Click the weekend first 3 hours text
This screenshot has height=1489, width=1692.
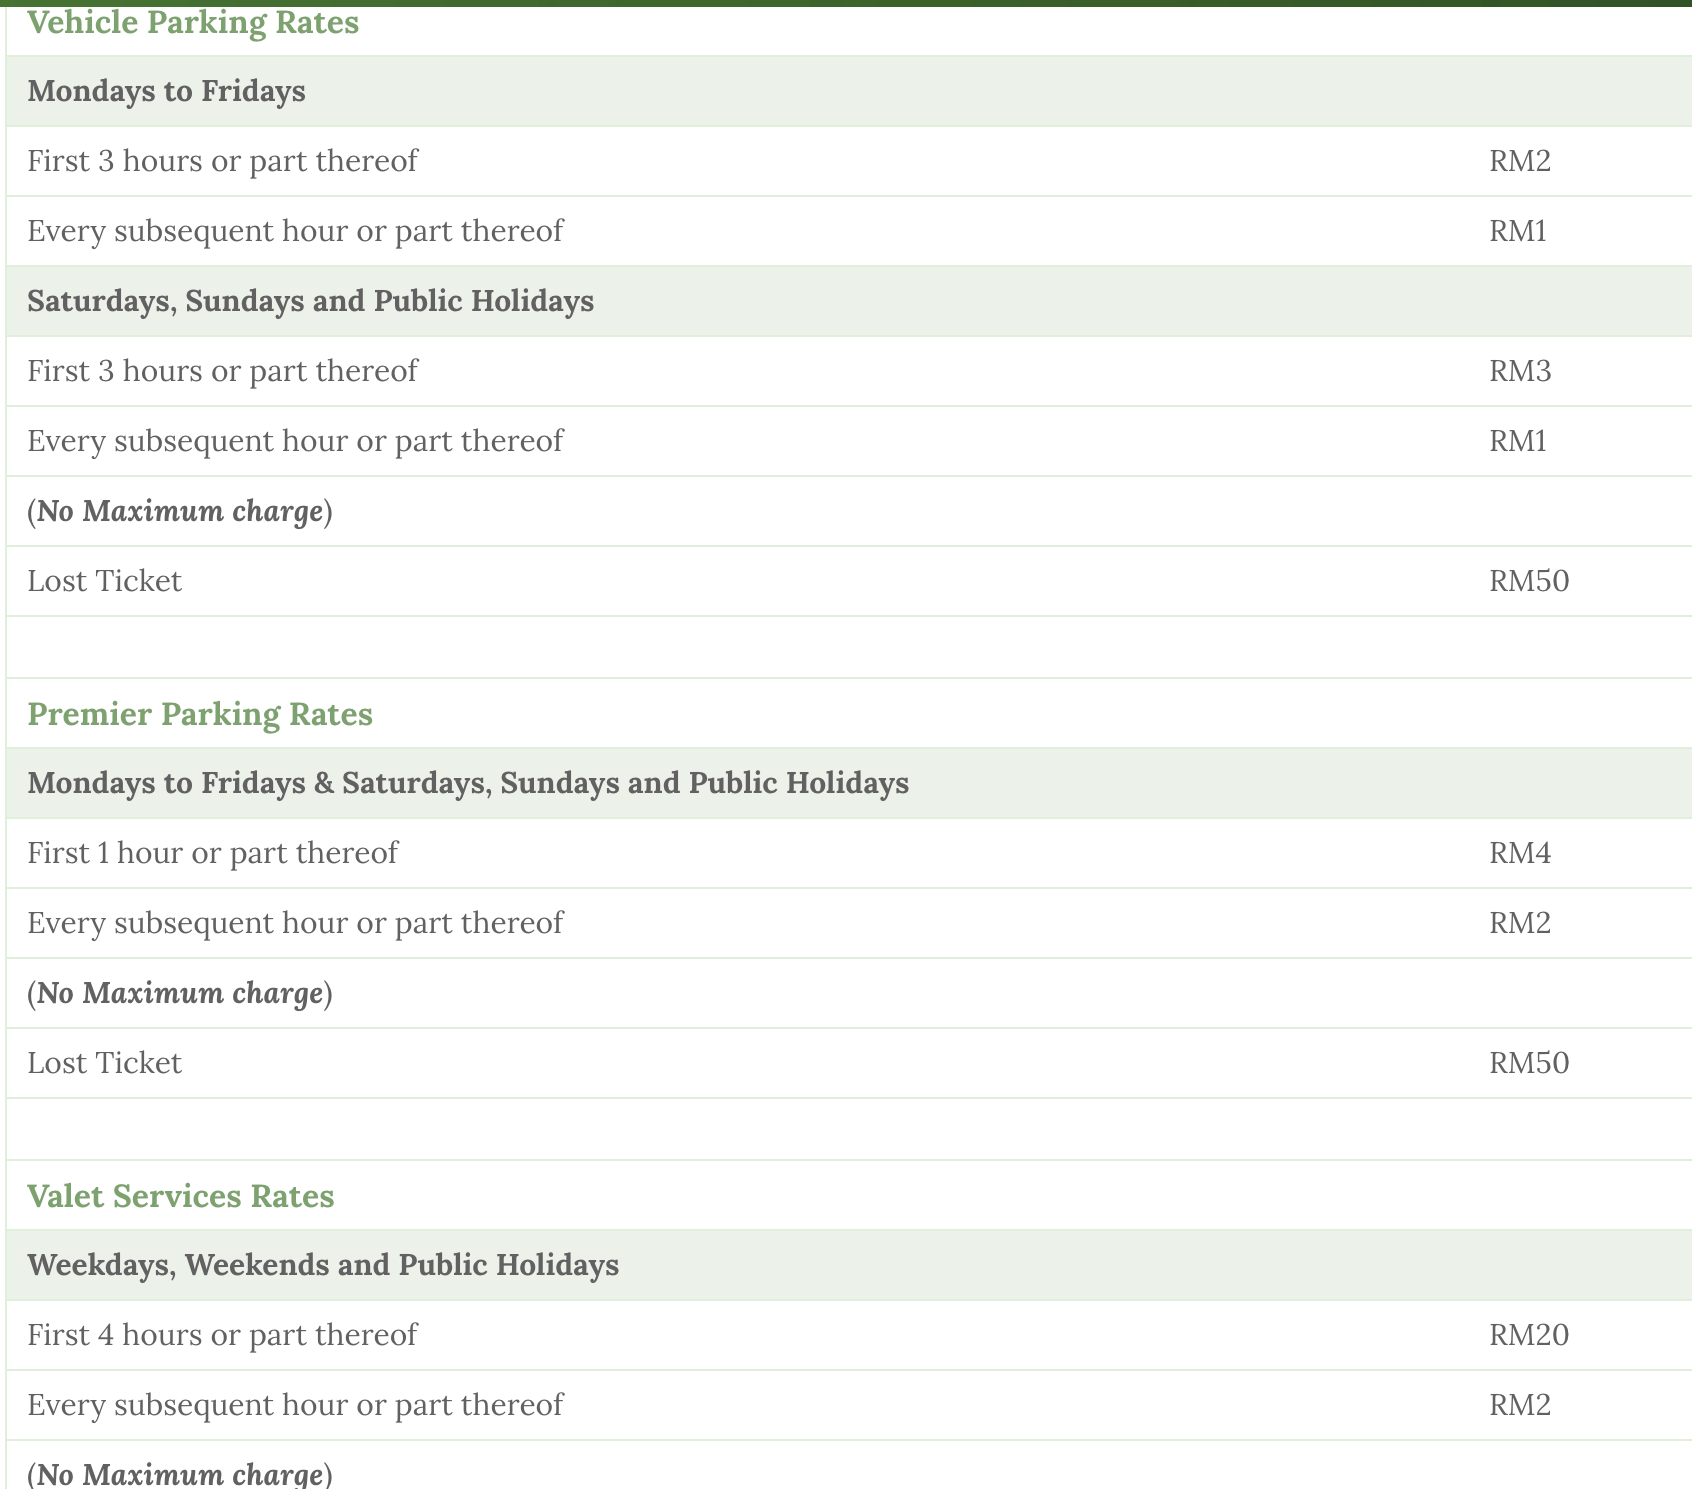click(x=222, y=371)
